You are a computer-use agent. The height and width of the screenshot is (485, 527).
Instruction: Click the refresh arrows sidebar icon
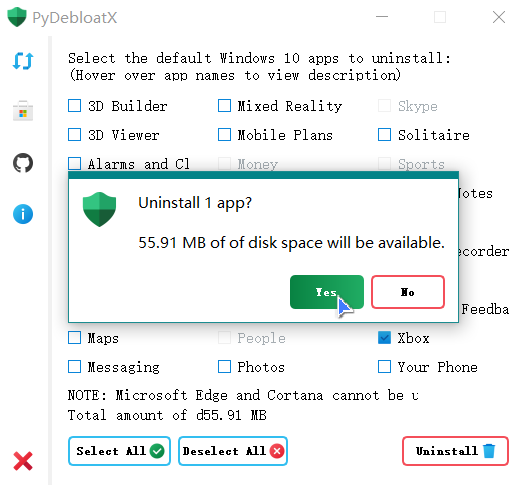[x=23, y=61]
